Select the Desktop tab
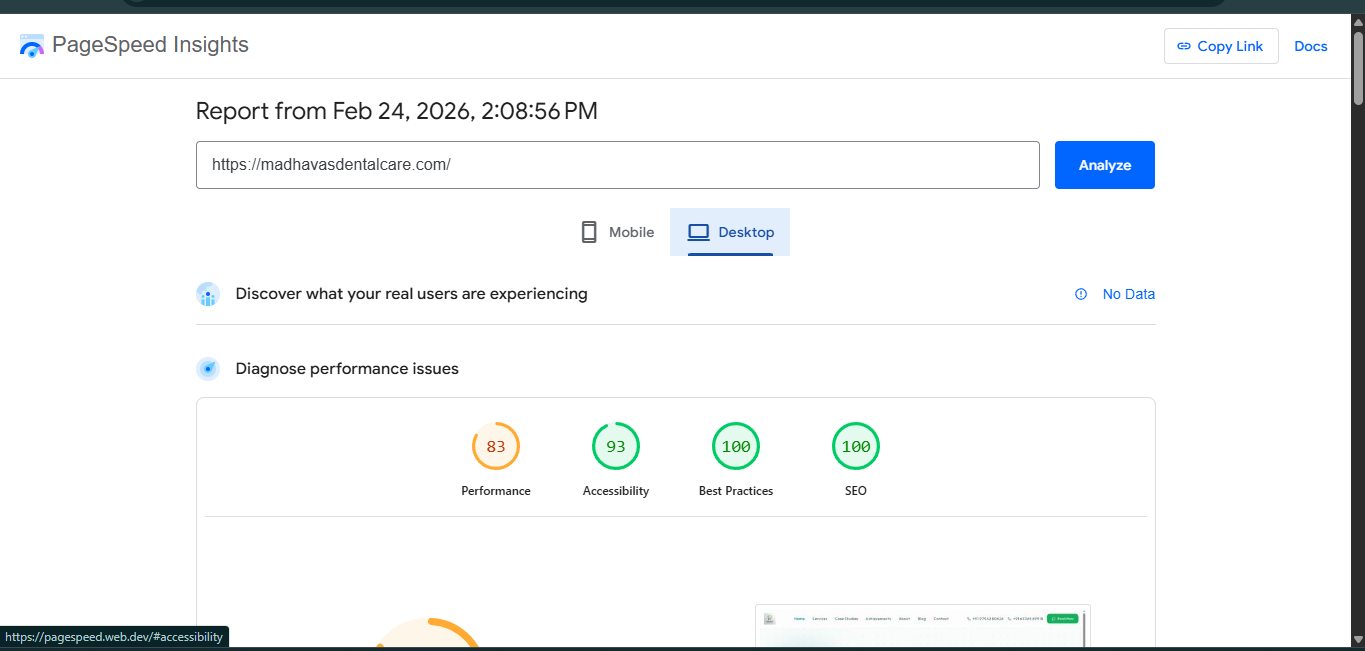Viewport: 1365px width, 651px height. (730, 232)
